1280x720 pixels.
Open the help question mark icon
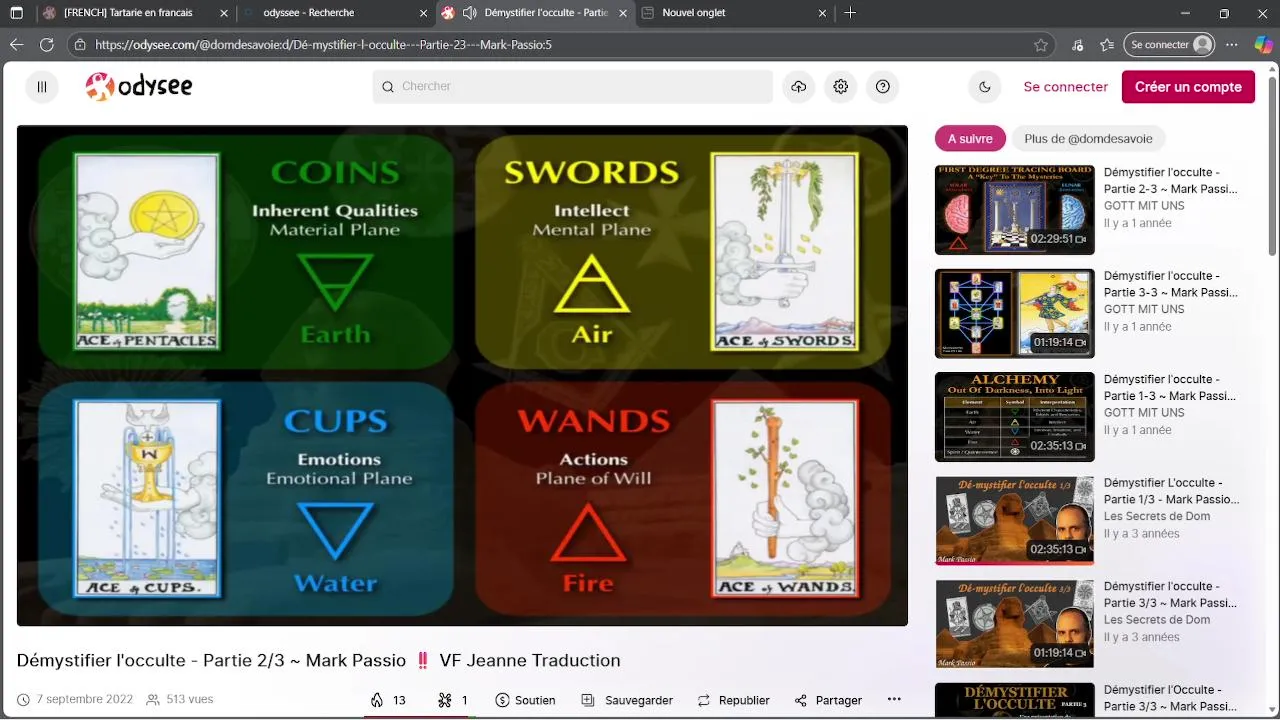point(883,87)
